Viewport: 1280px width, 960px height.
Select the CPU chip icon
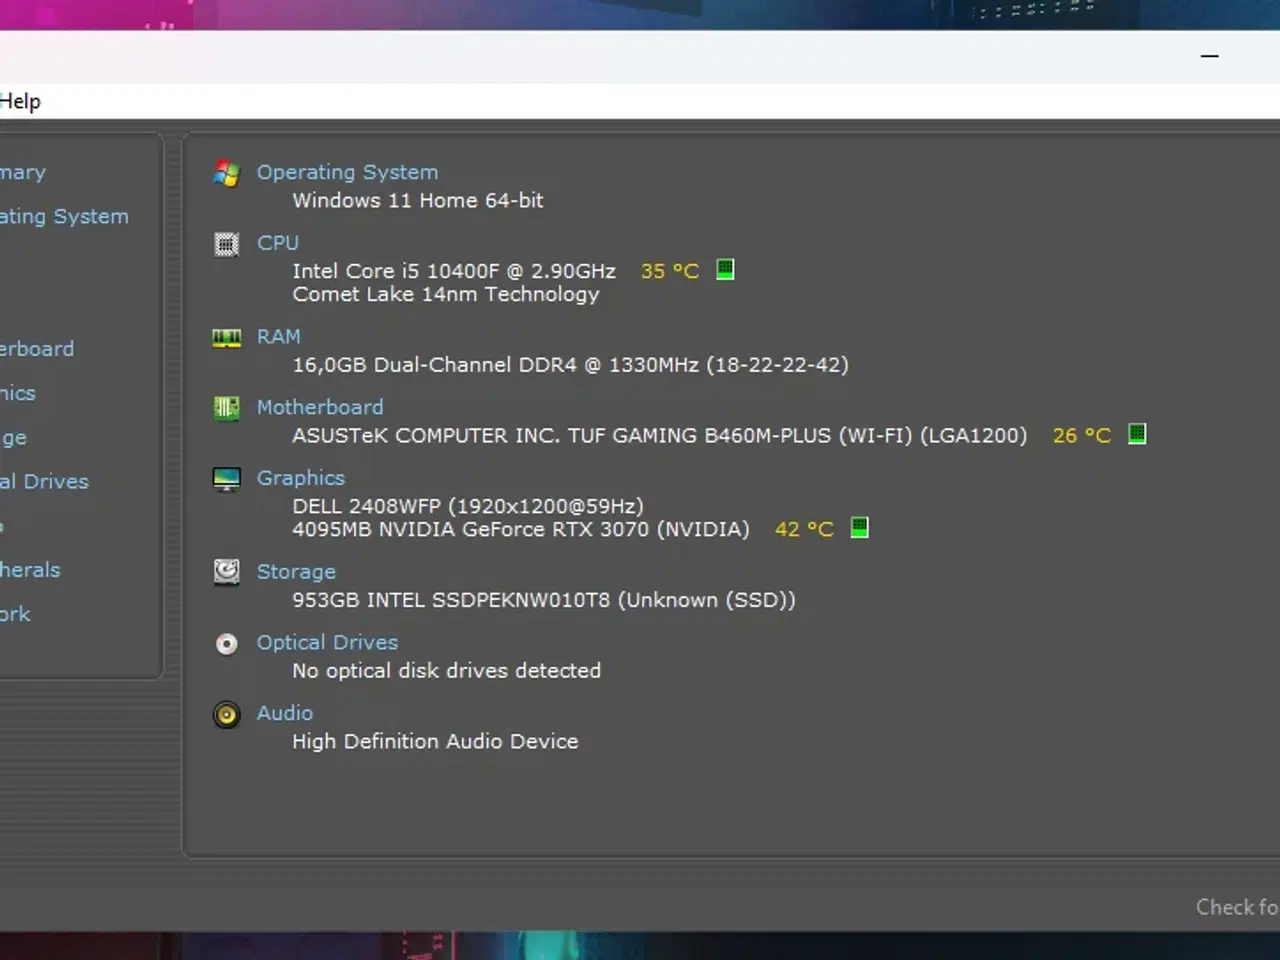tap(226, 243)
